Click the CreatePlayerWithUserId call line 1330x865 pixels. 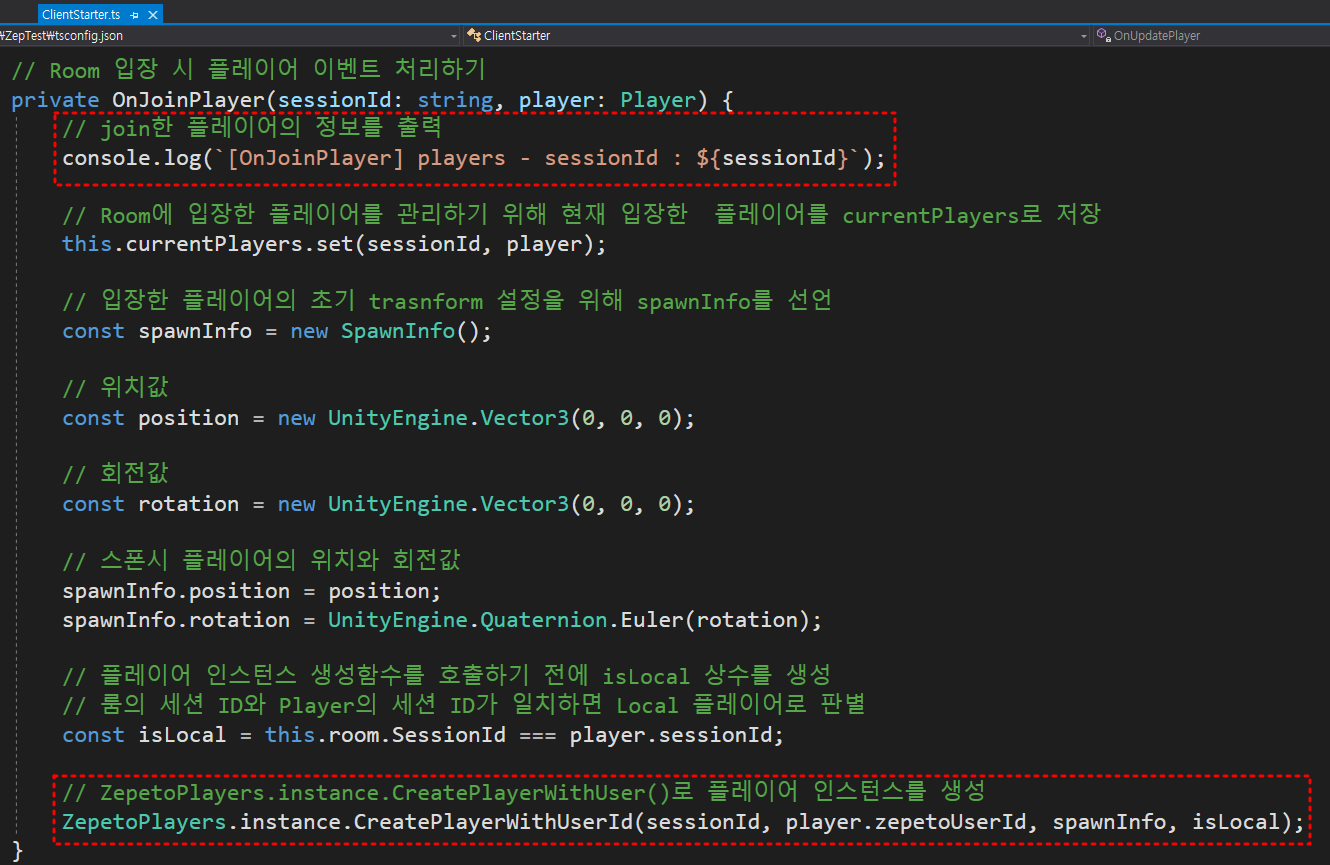(x=683, y=822)
